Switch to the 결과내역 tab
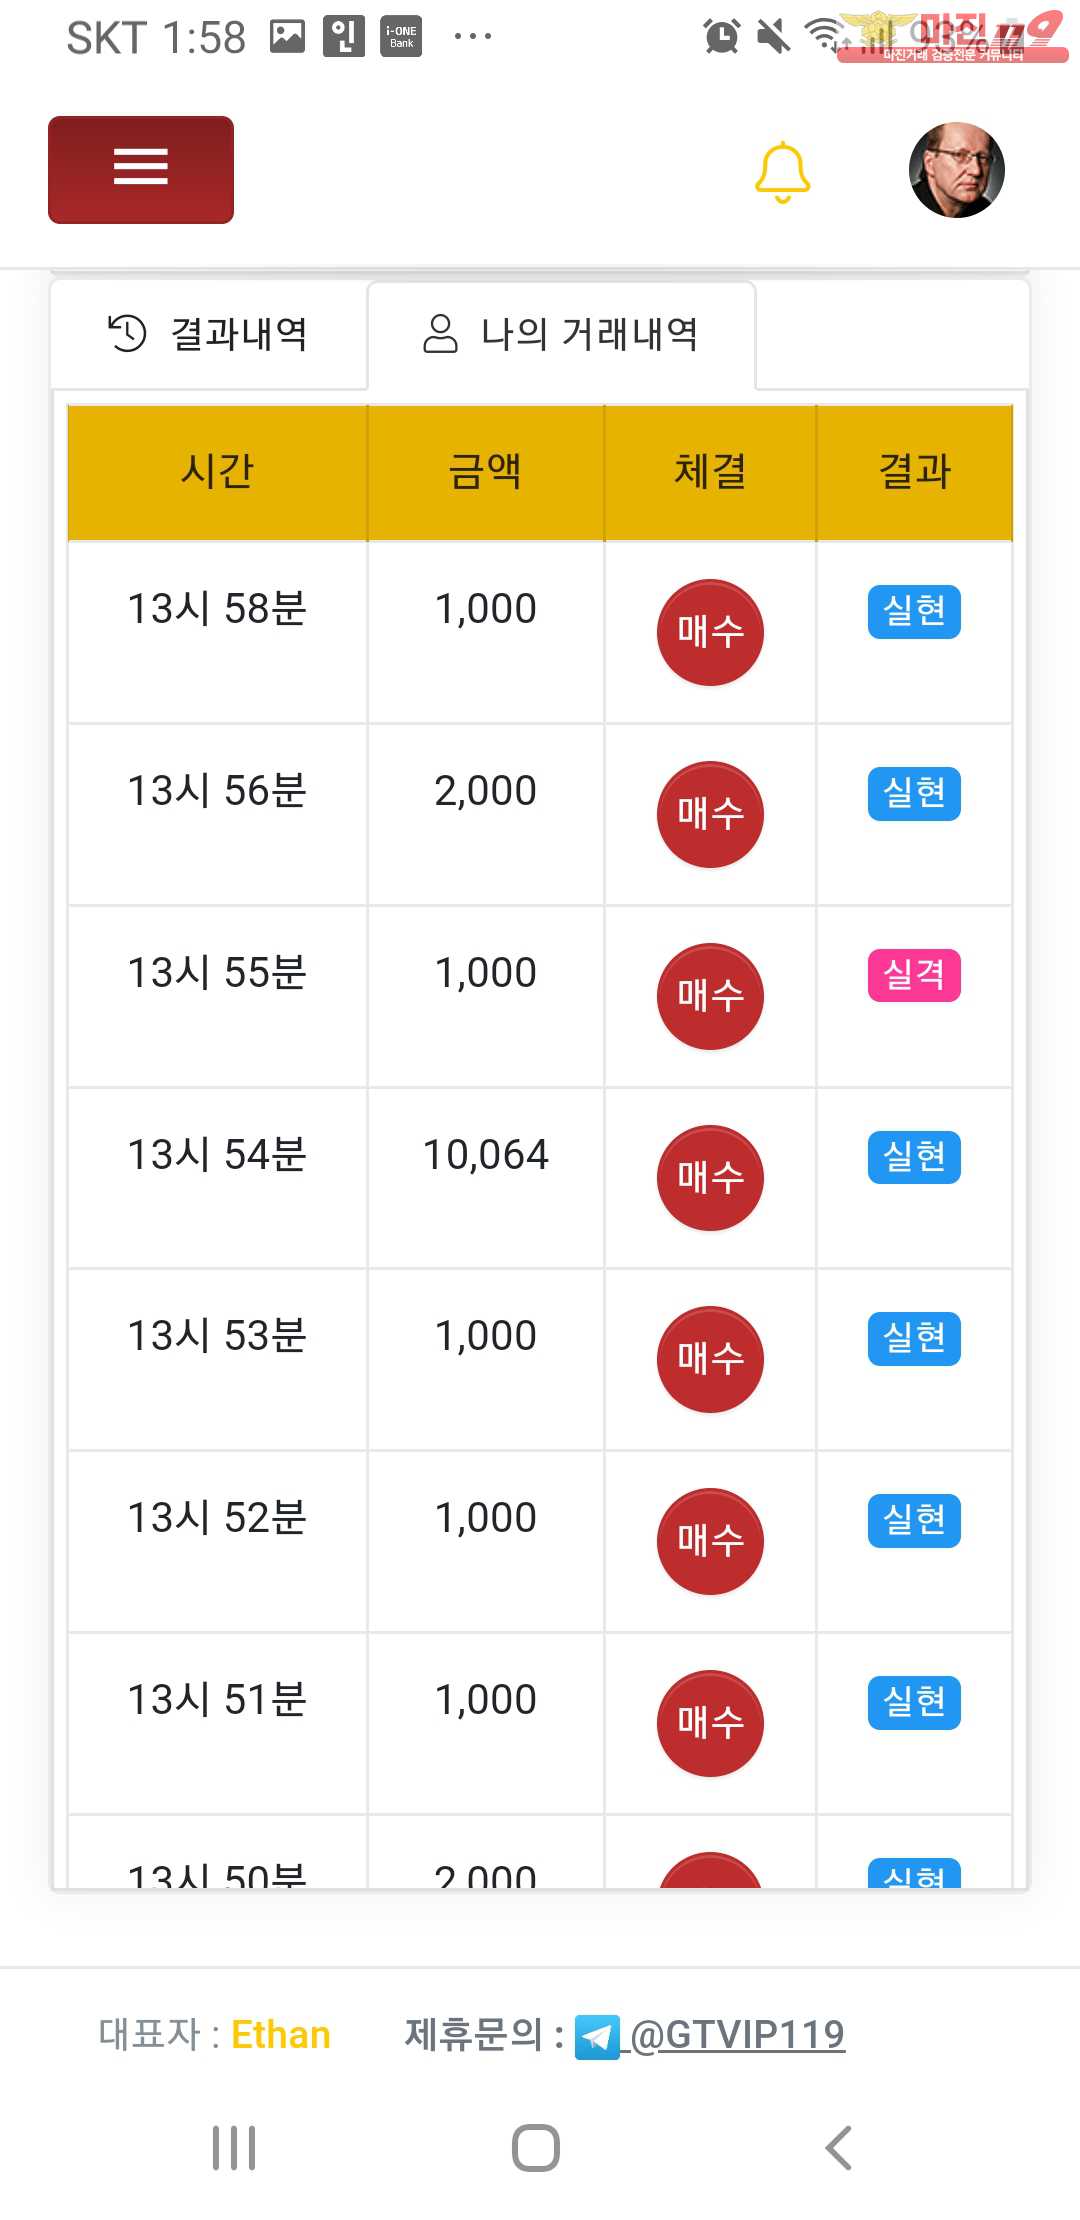This screenshot has width=1080, height=2220. click(x=209, y=334)
